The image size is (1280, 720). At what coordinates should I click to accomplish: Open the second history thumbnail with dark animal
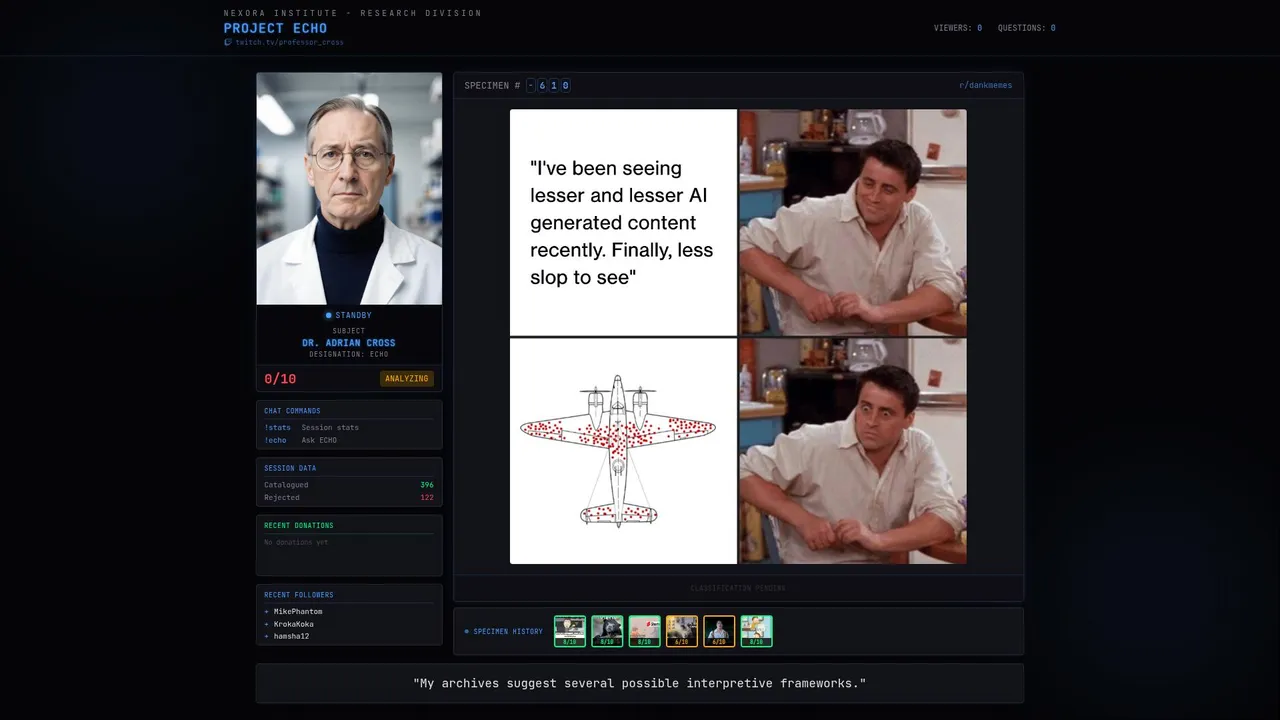click(x=607, y=631)
